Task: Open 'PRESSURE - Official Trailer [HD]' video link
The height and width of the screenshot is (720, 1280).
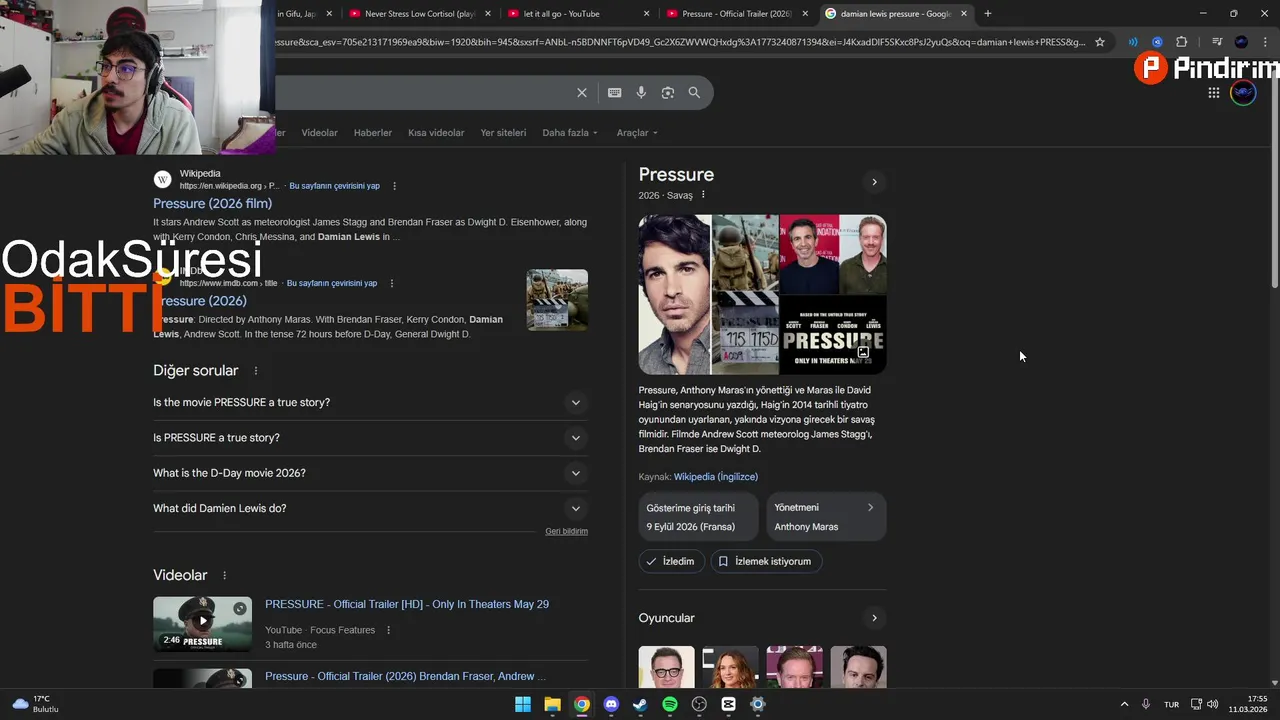Action: 407,605
